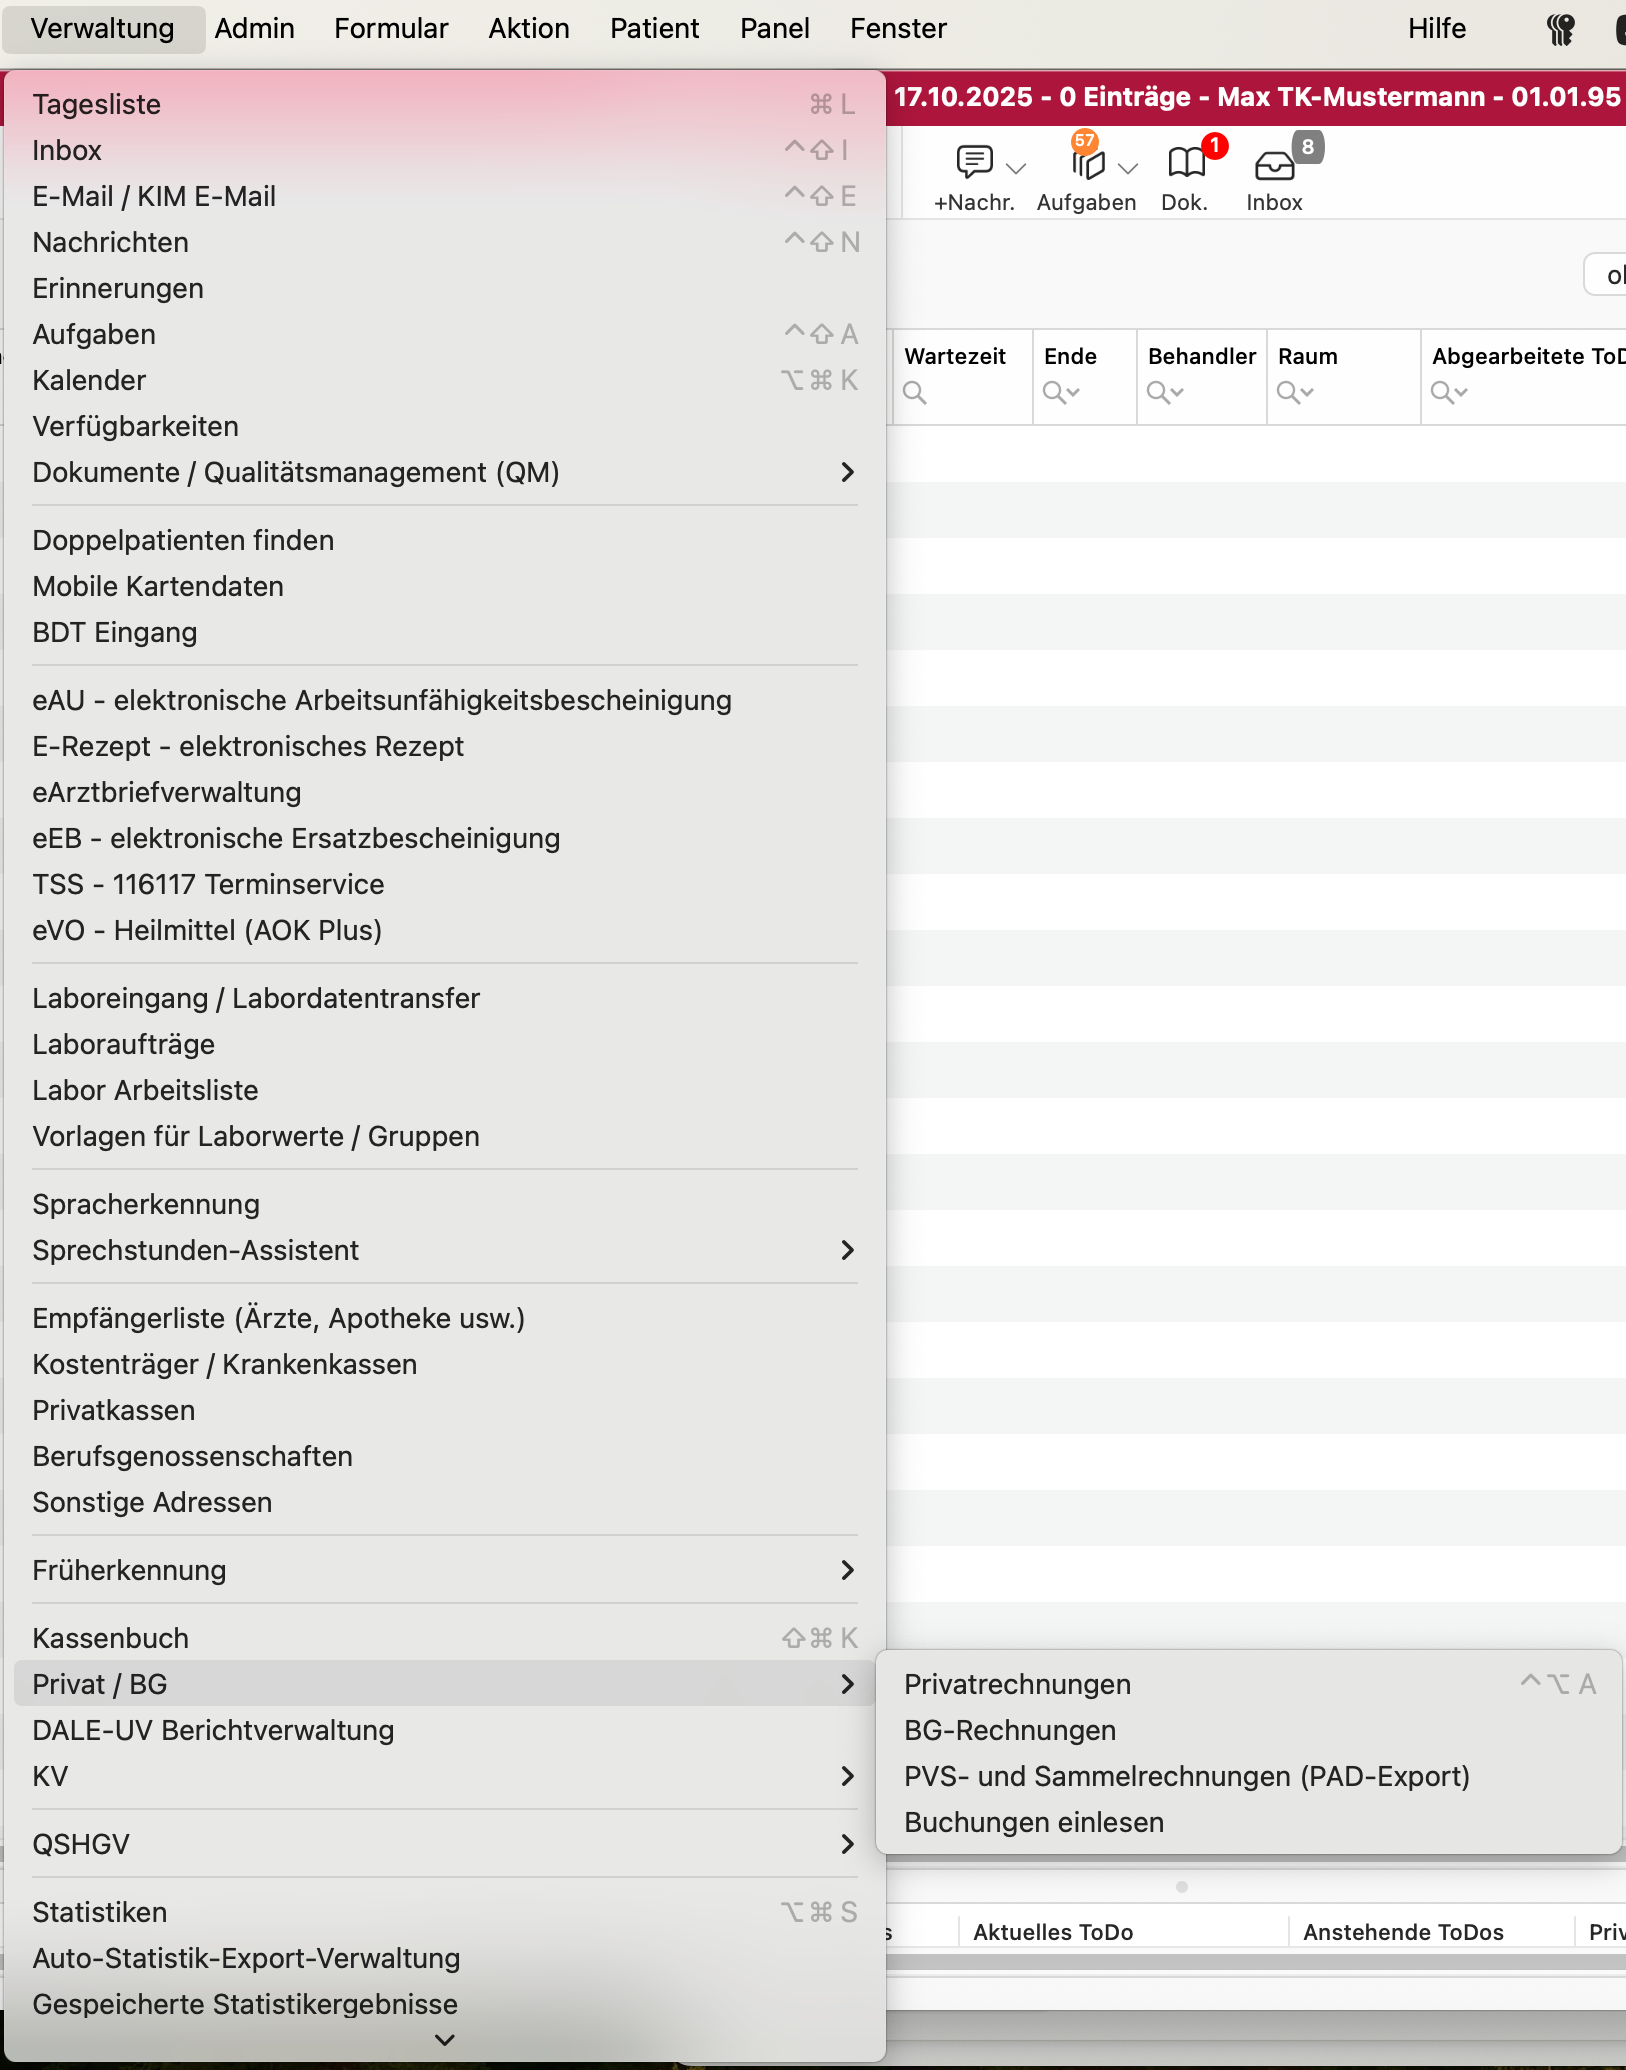Screen dimensions: 1626x2070
Task: Click the Inbox tray toolbar icon
Action: click(x=1274, y=164)
